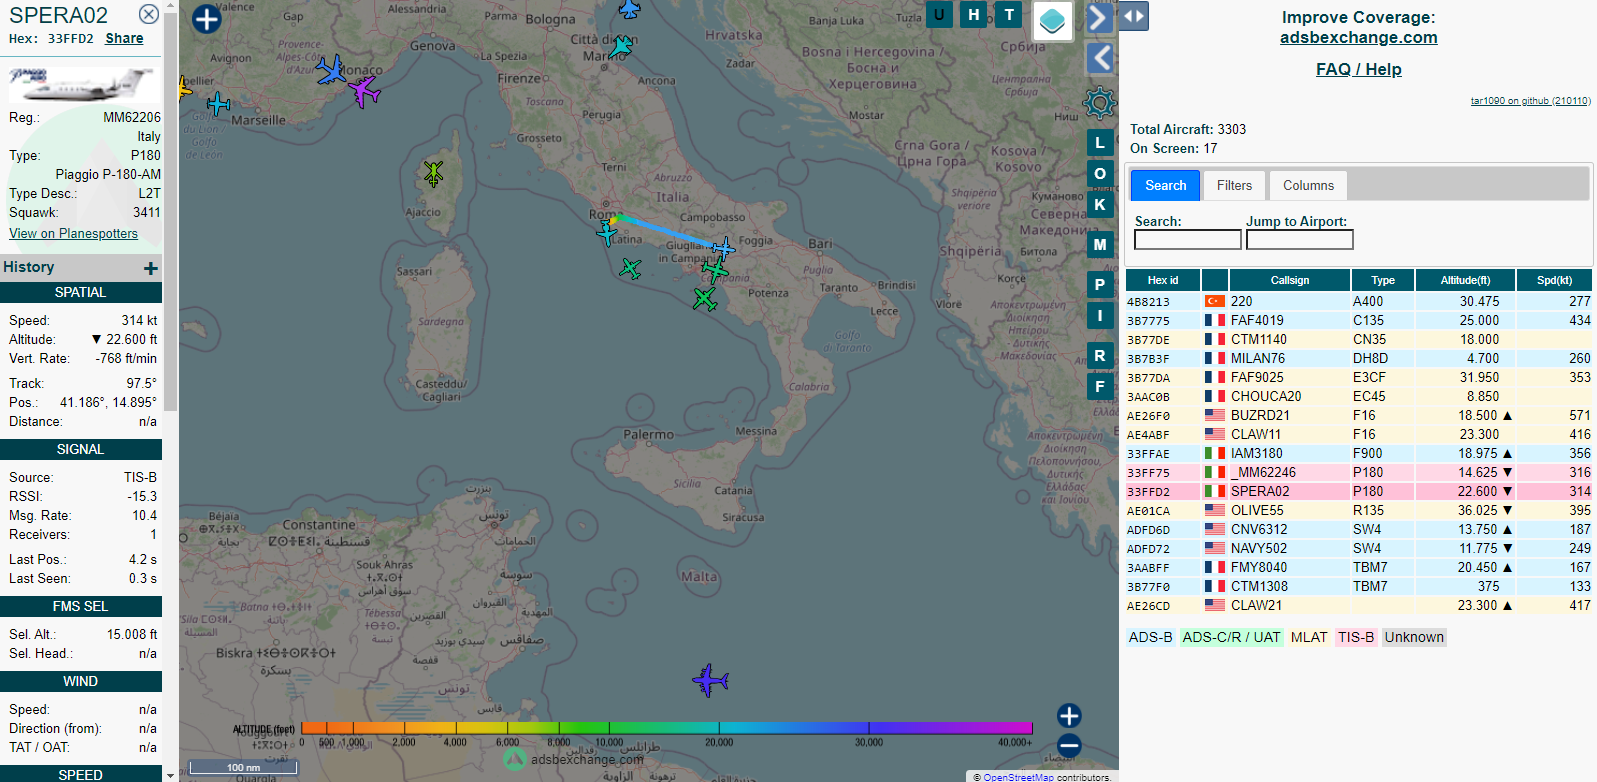1597x782 pixels.
Task: Expand the History section
Action: [x=150, y=268]
